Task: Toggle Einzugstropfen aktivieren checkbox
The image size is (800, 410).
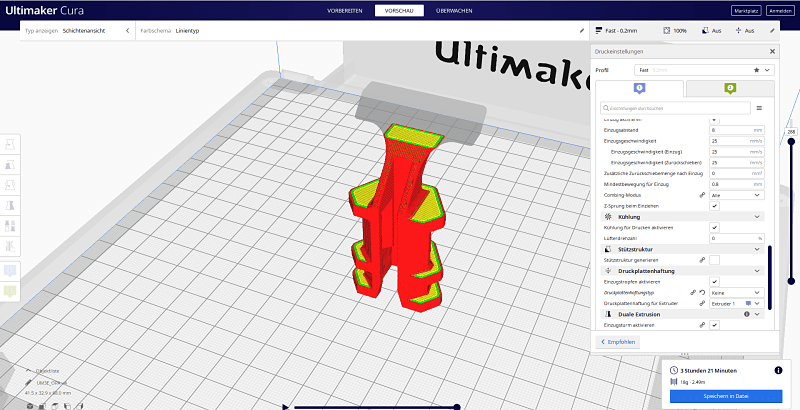Action: click(x=715, y=281)
